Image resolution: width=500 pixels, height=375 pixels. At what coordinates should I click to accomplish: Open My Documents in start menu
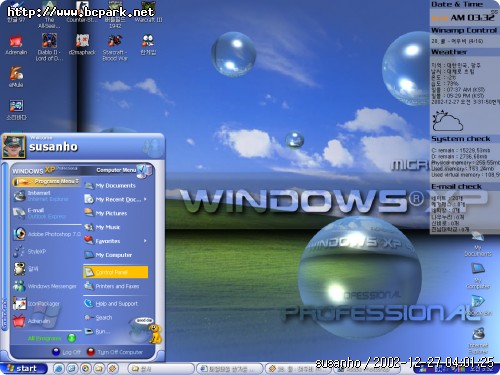pyautogui.click(x=110, y=185)
